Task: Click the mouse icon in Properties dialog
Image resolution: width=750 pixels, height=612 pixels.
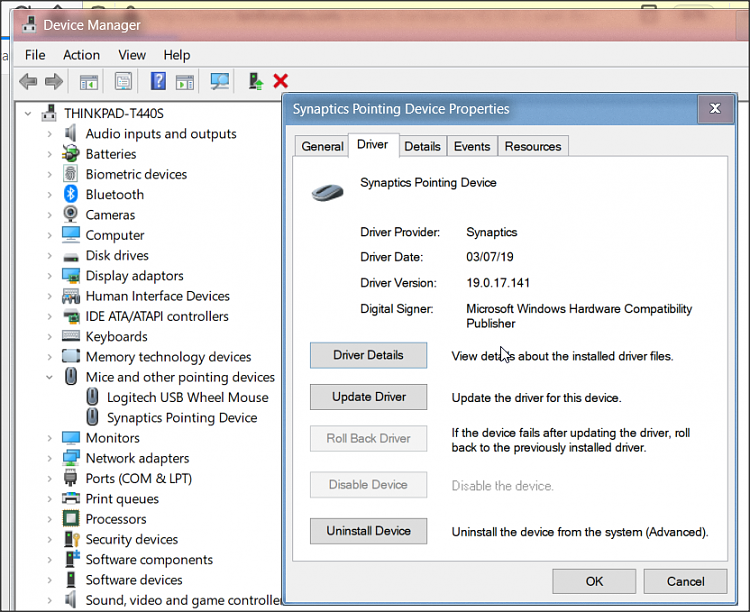Action: [x=328, y=192]
